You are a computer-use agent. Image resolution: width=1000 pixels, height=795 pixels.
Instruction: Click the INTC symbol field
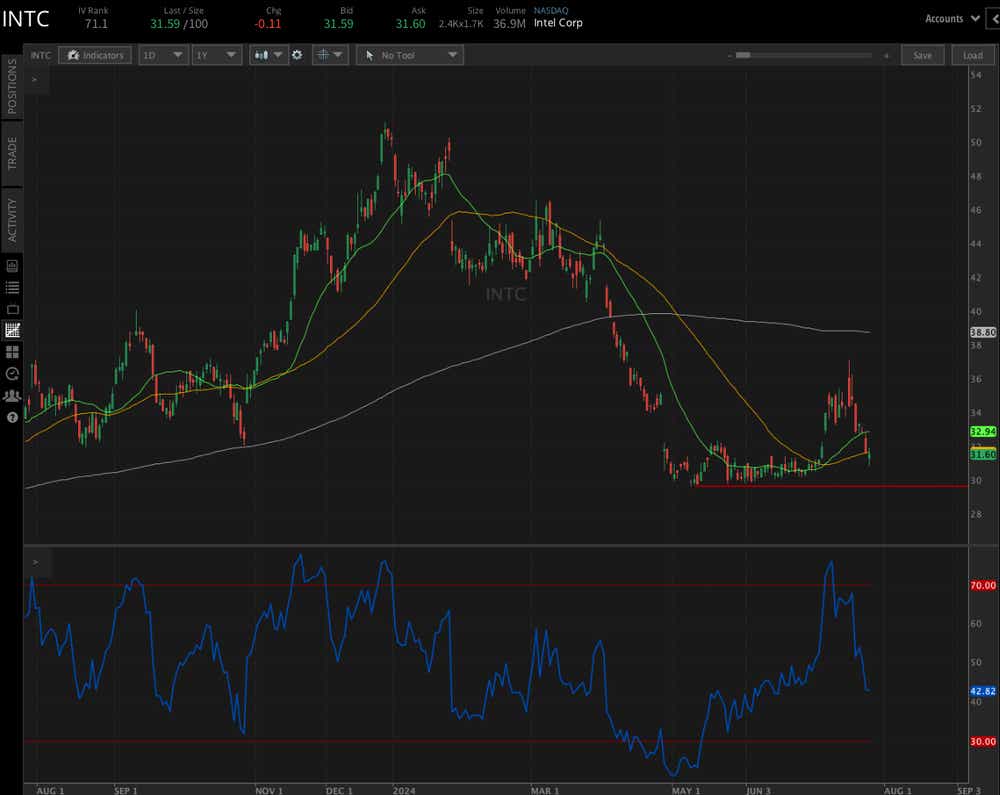coord(40,55)
